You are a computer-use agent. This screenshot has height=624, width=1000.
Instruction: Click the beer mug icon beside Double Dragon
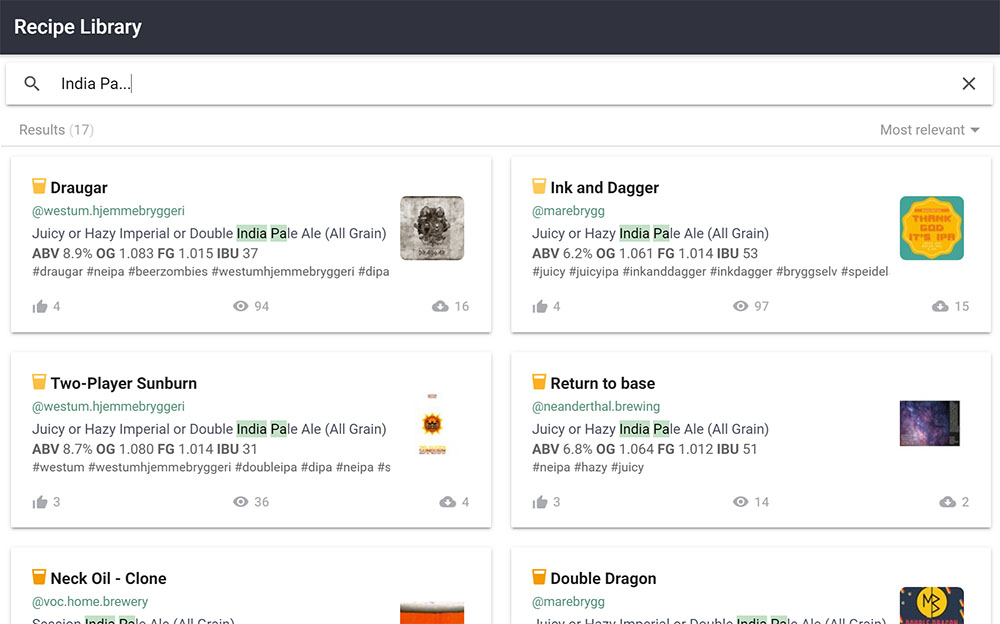coord(538,577)
